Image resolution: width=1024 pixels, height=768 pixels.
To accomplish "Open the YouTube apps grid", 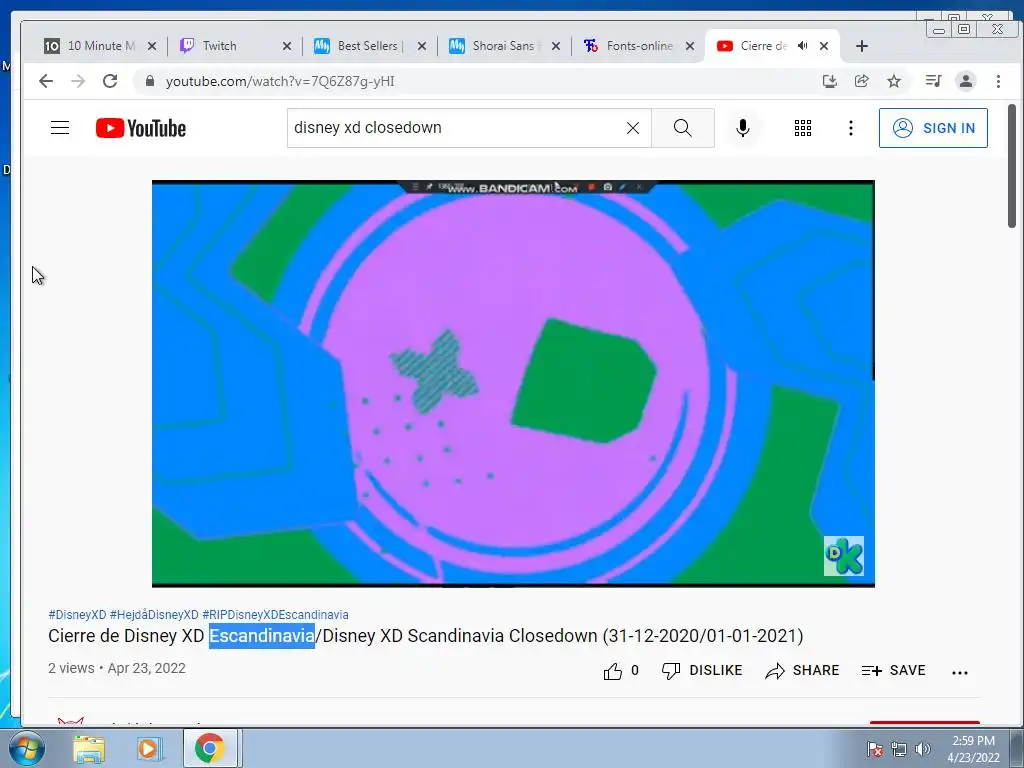I will click(x=803, y=128).
